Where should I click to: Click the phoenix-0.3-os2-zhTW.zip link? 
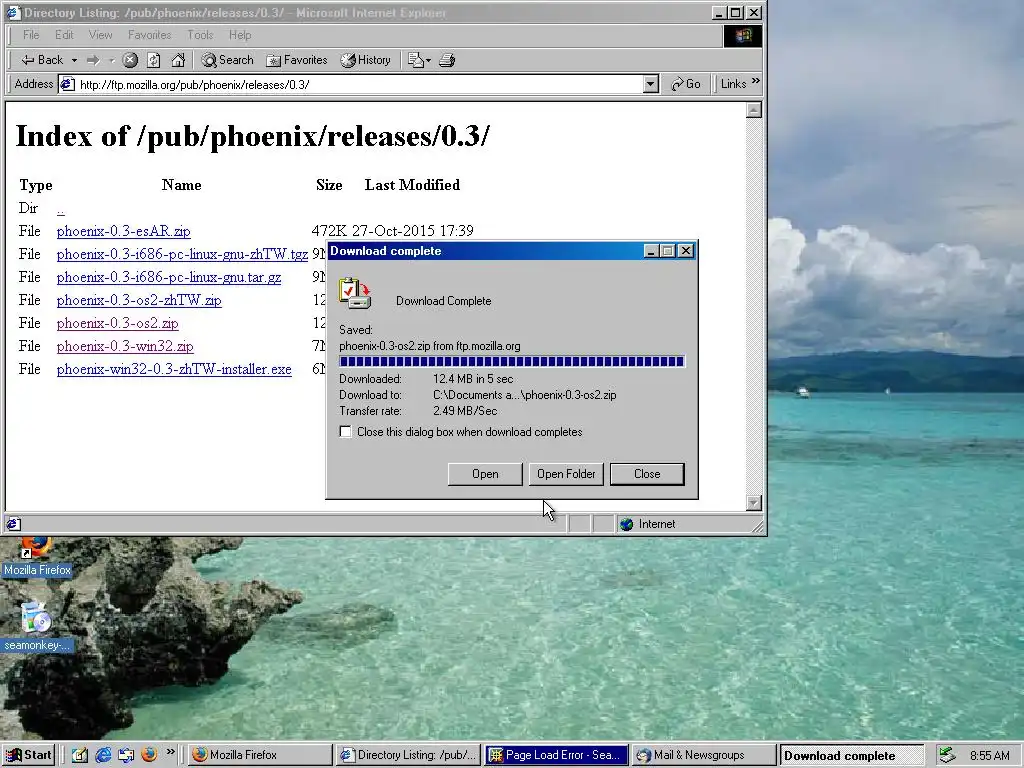[139, 300]
